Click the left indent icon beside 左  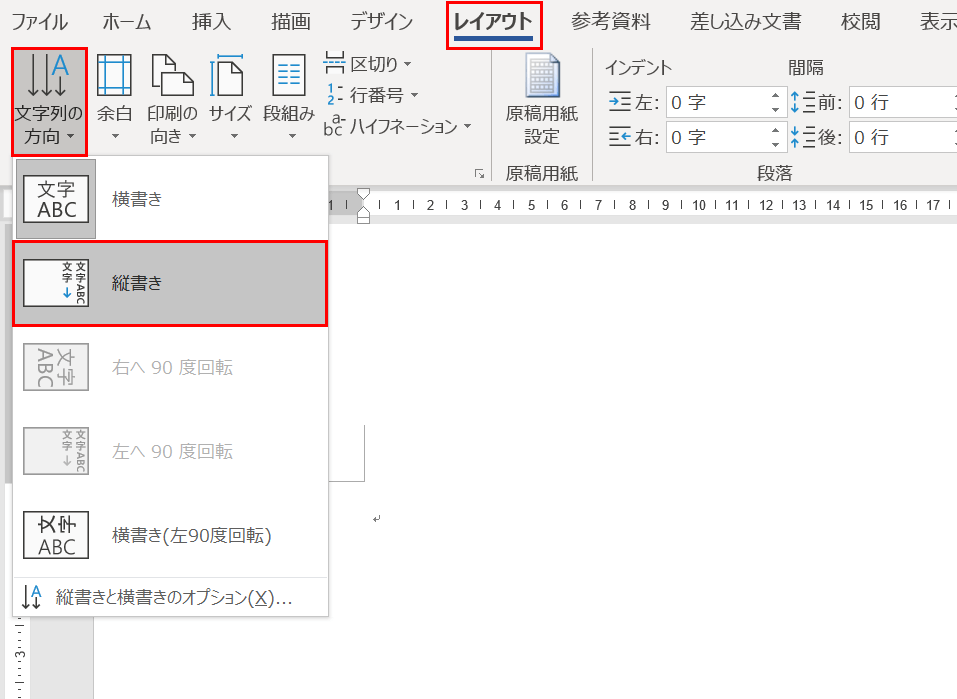tap(619, 102)
